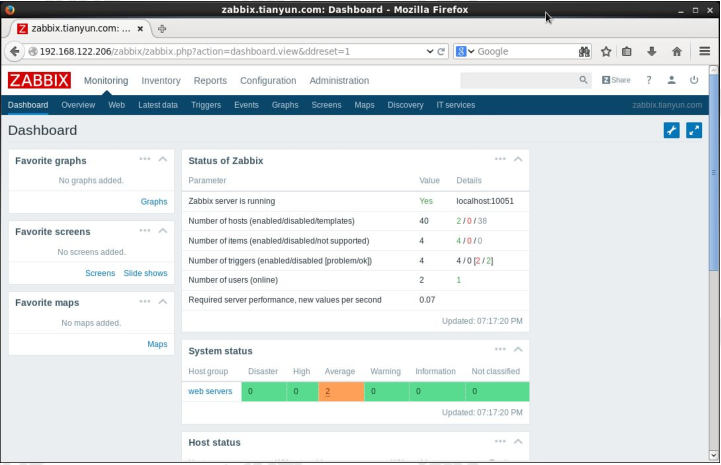Open Zabbix help question mark

649,80
